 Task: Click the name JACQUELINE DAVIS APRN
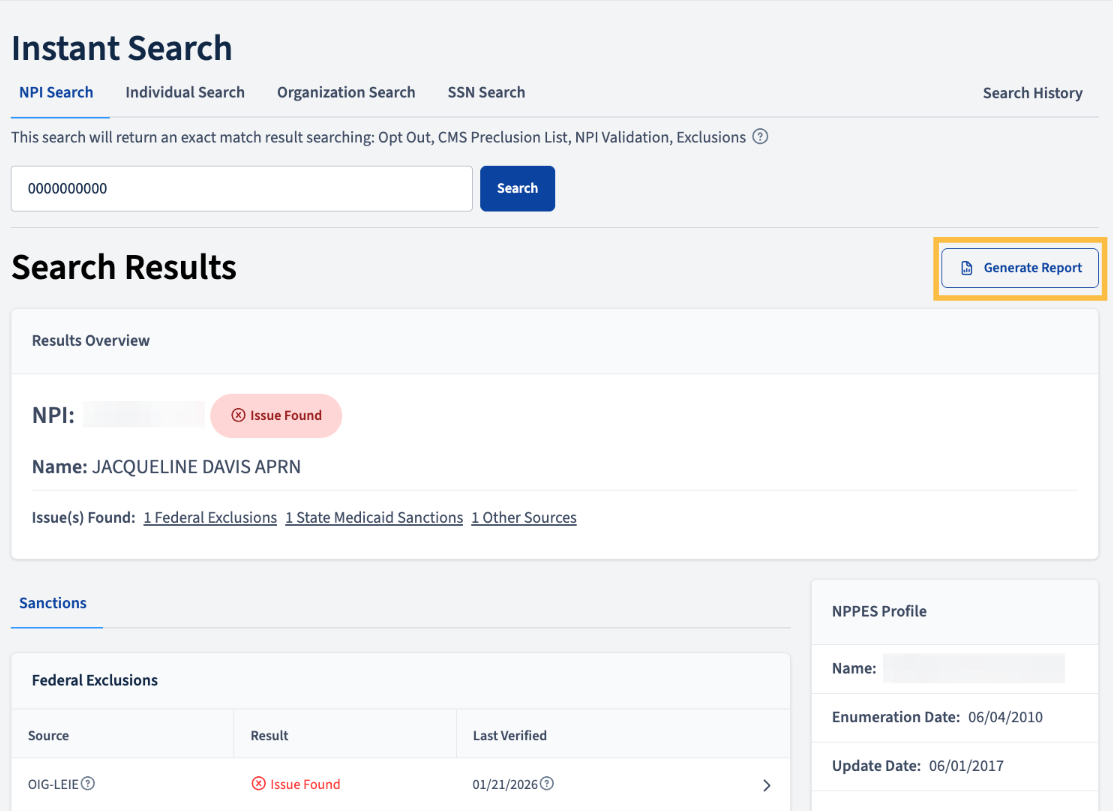pos(197,467)
